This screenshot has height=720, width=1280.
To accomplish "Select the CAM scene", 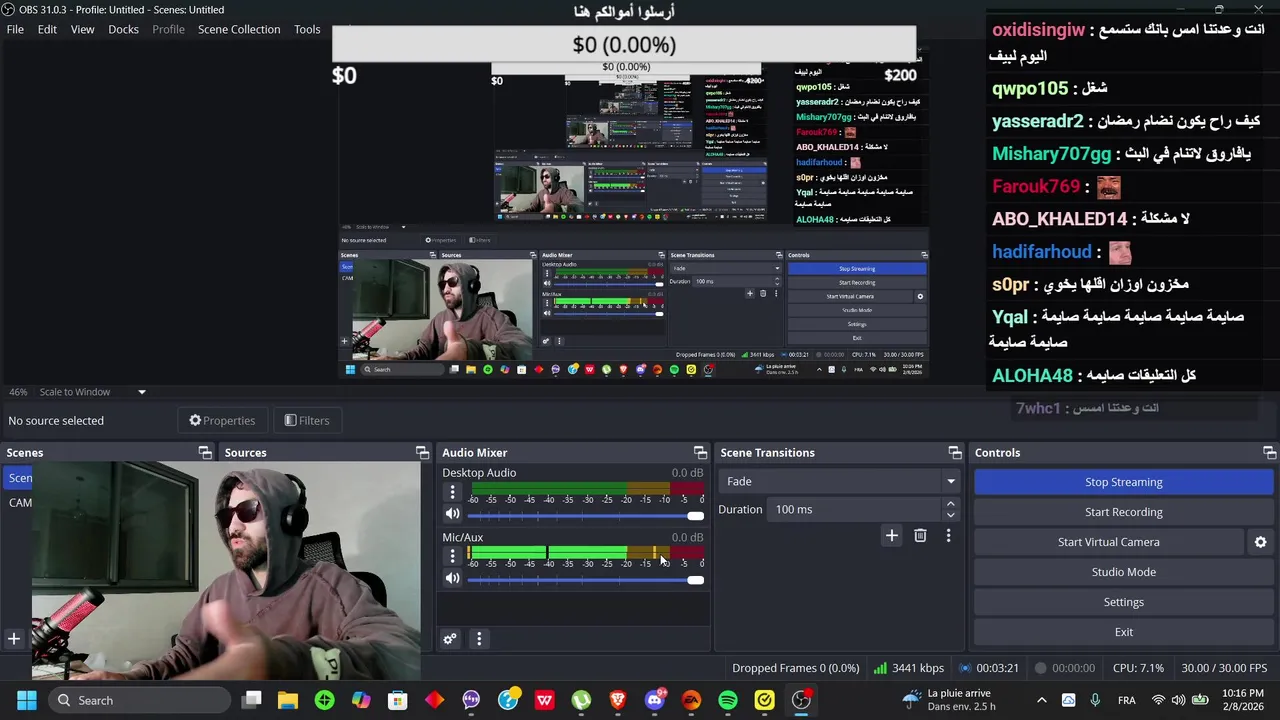I will click(20, 503).
